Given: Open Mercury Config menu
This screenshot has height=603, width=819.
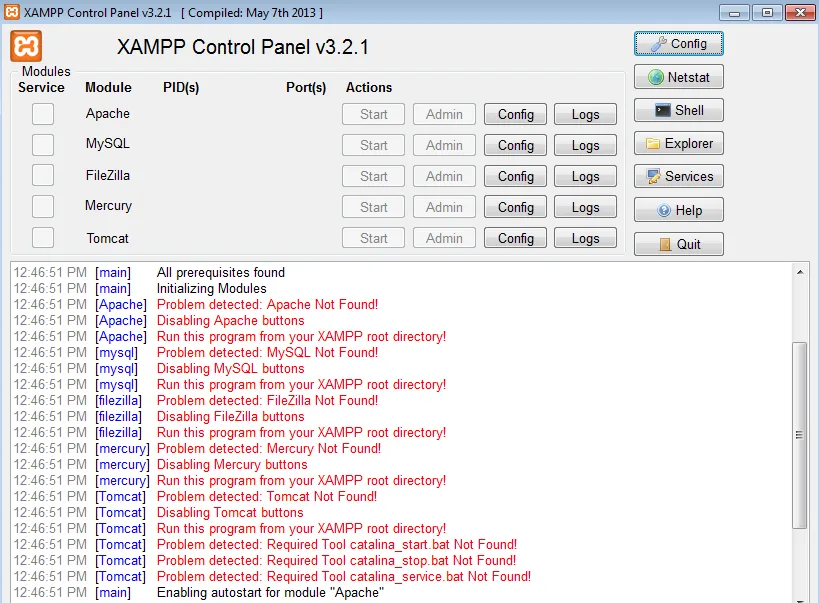Looking at the screenshot, I should (516, 207).
